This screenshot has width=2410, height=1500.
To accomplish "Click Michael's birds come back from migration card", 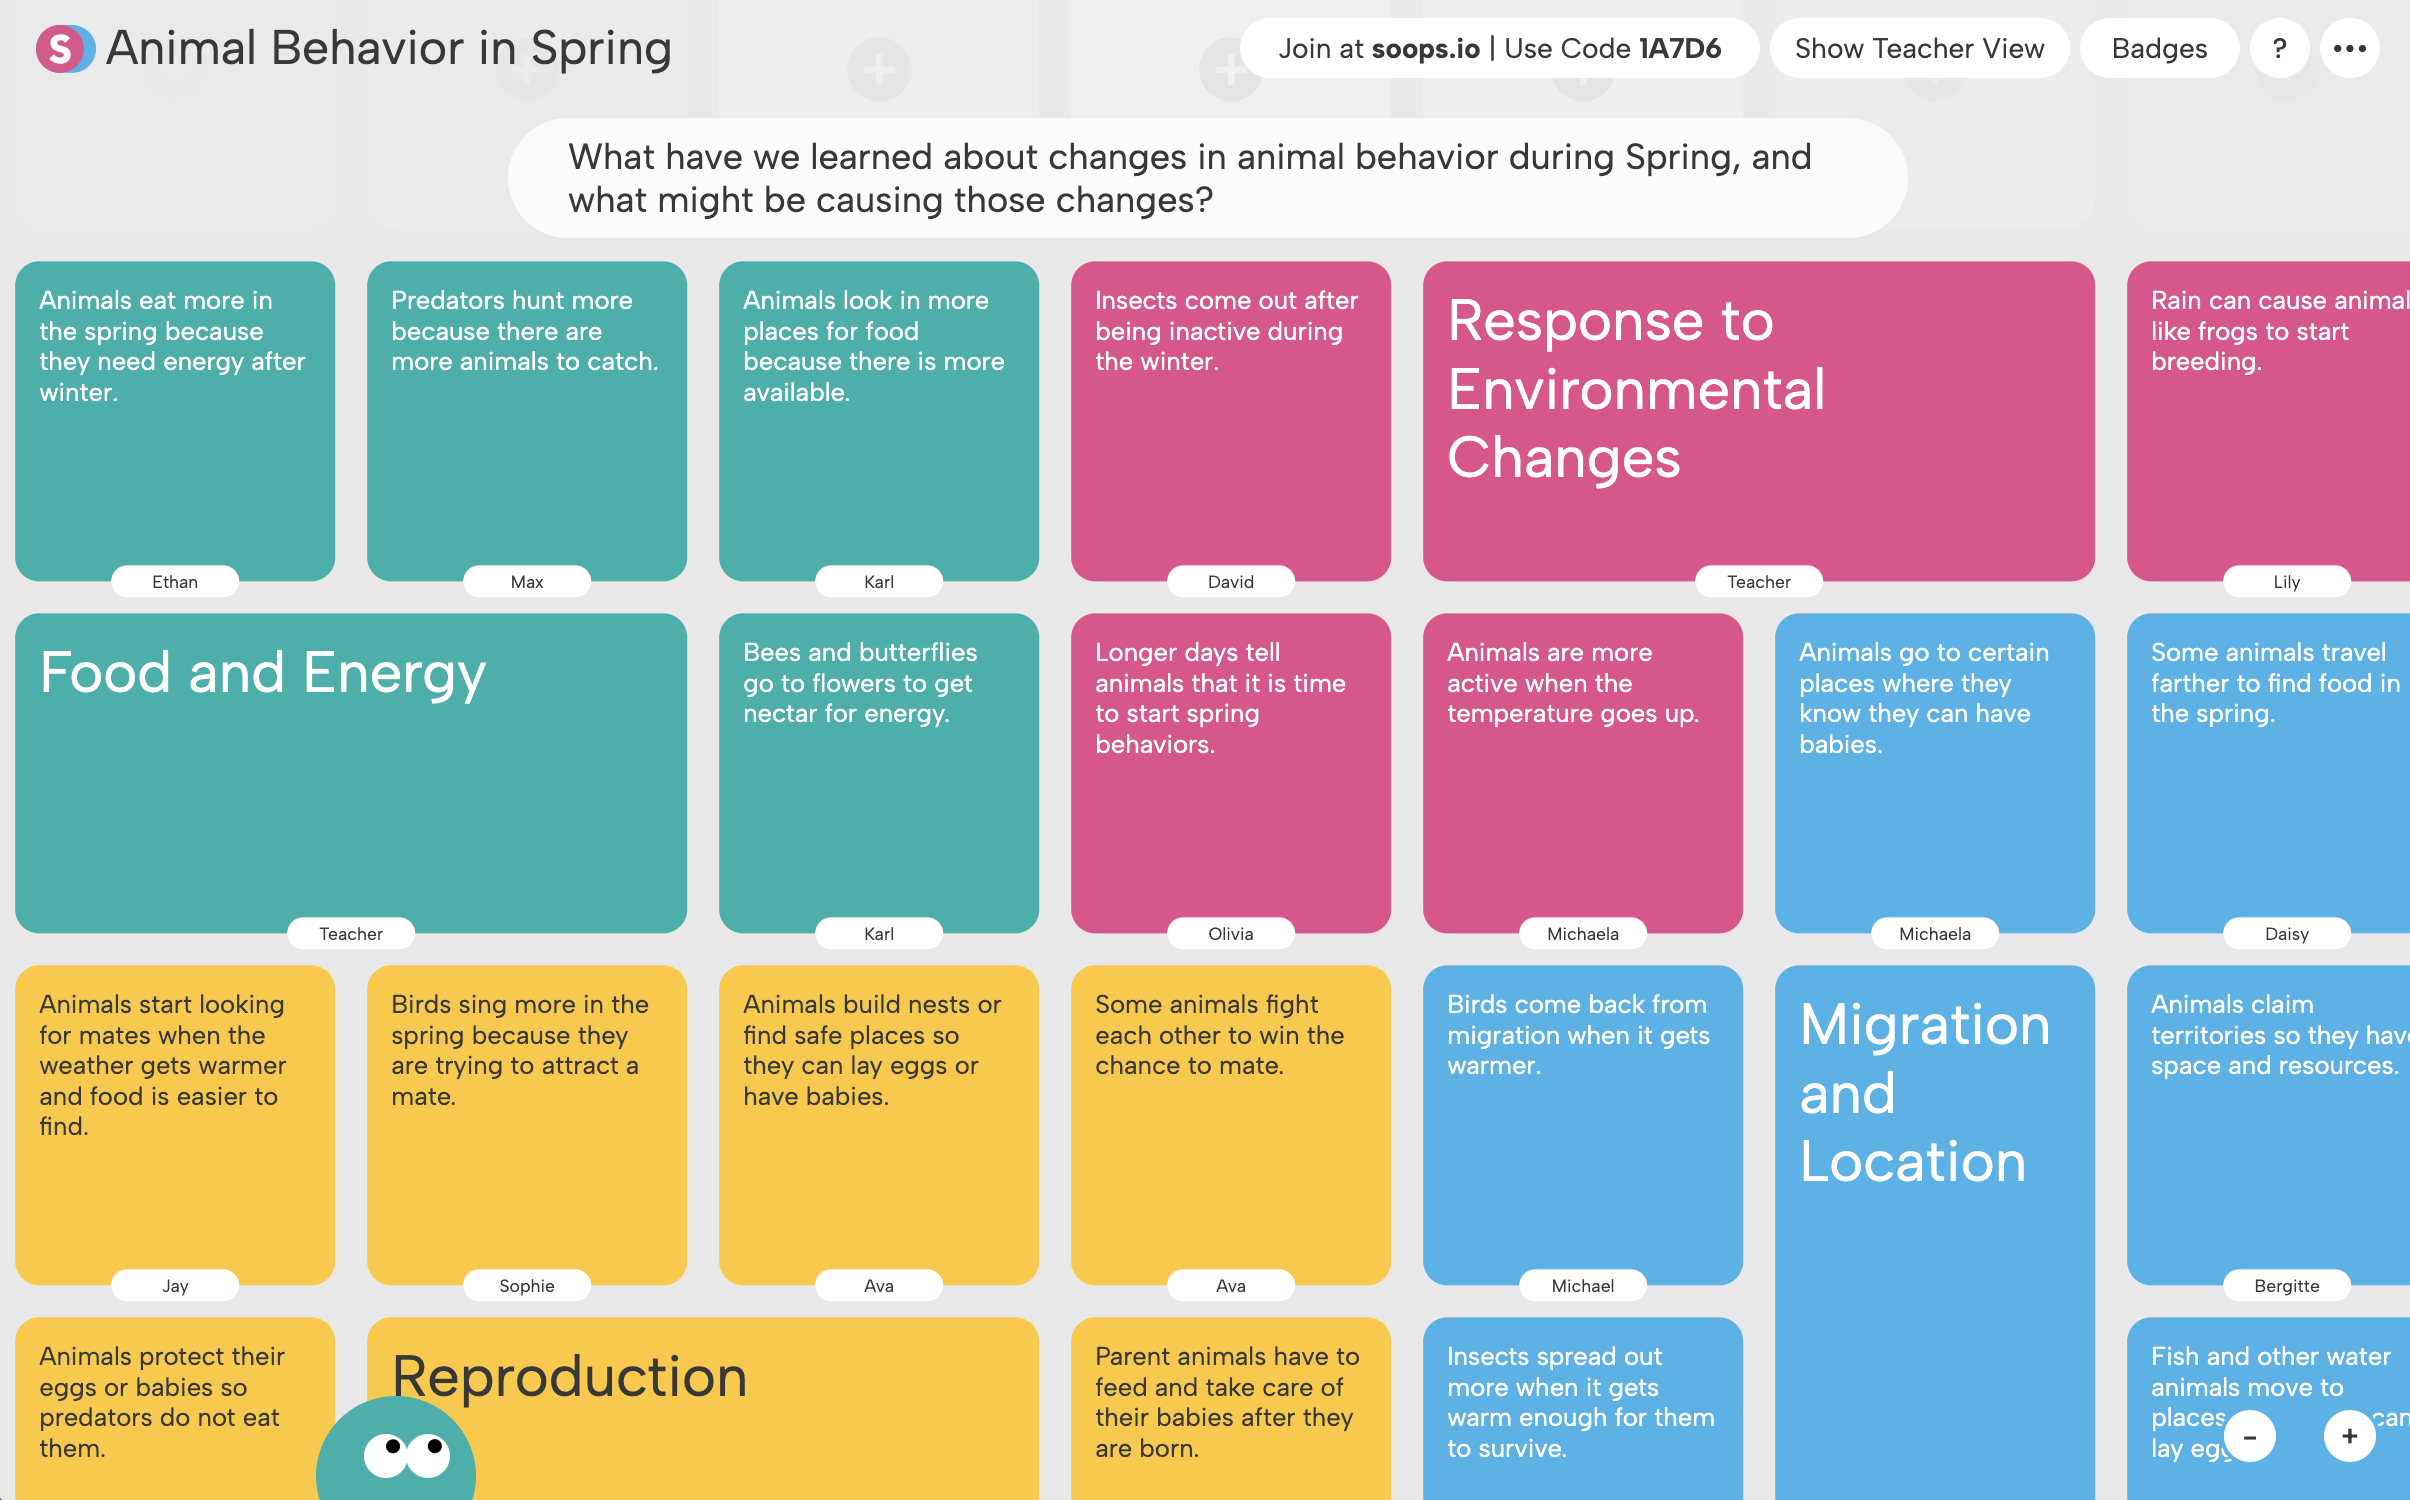I will pos(1581,1120).
